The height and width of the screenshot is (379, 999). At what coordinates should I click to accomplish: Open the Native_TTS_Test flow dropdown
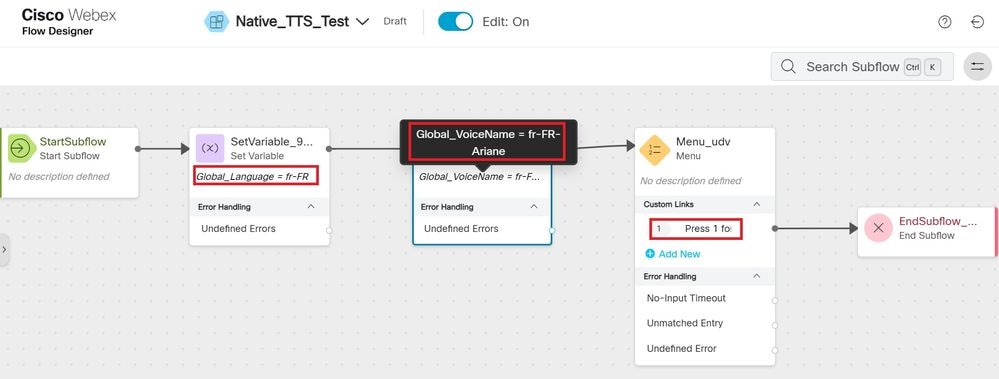tap(362, 22)
